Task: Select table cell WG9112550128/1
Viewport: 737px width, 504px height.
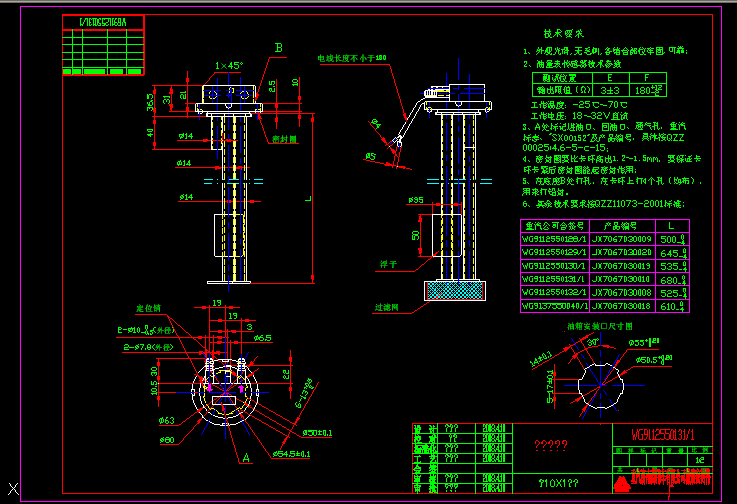Action: 554,240
